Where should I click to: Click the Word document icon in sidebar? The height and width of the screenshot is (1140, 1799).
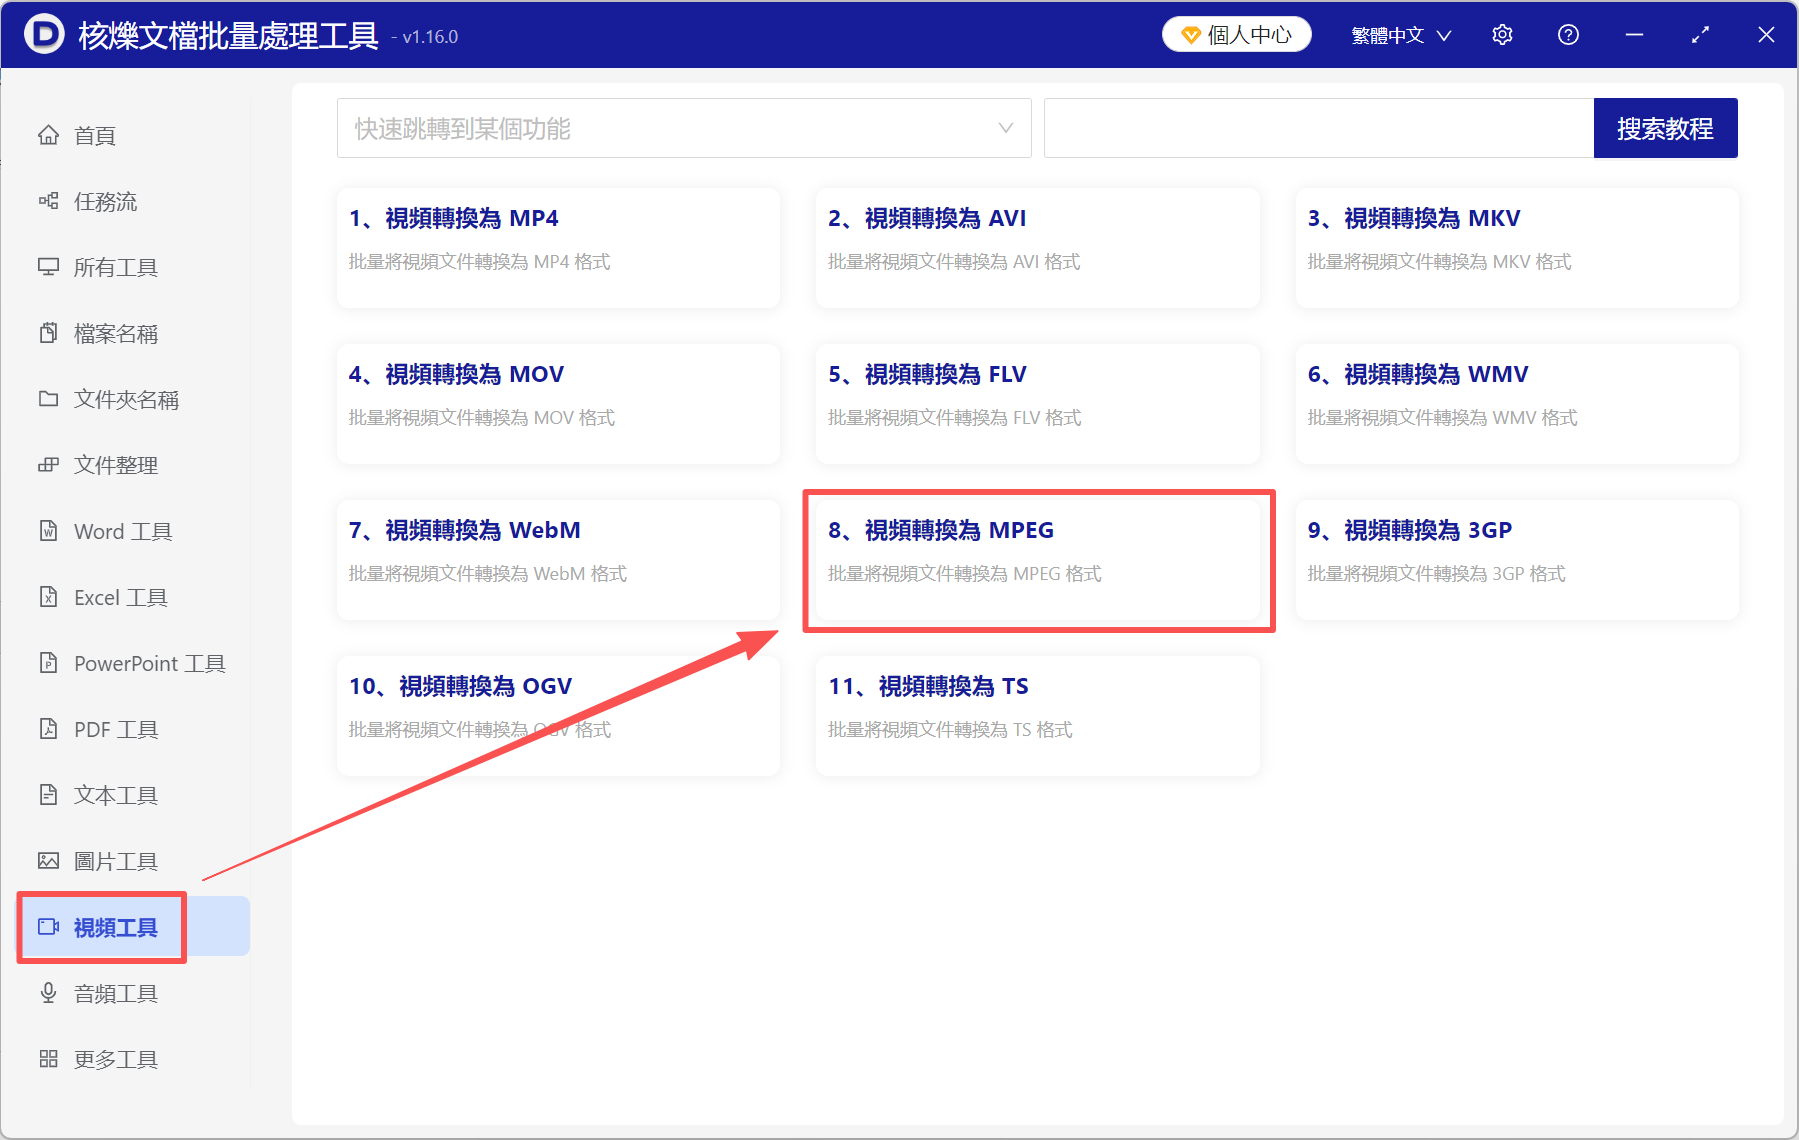pos(48,531)
